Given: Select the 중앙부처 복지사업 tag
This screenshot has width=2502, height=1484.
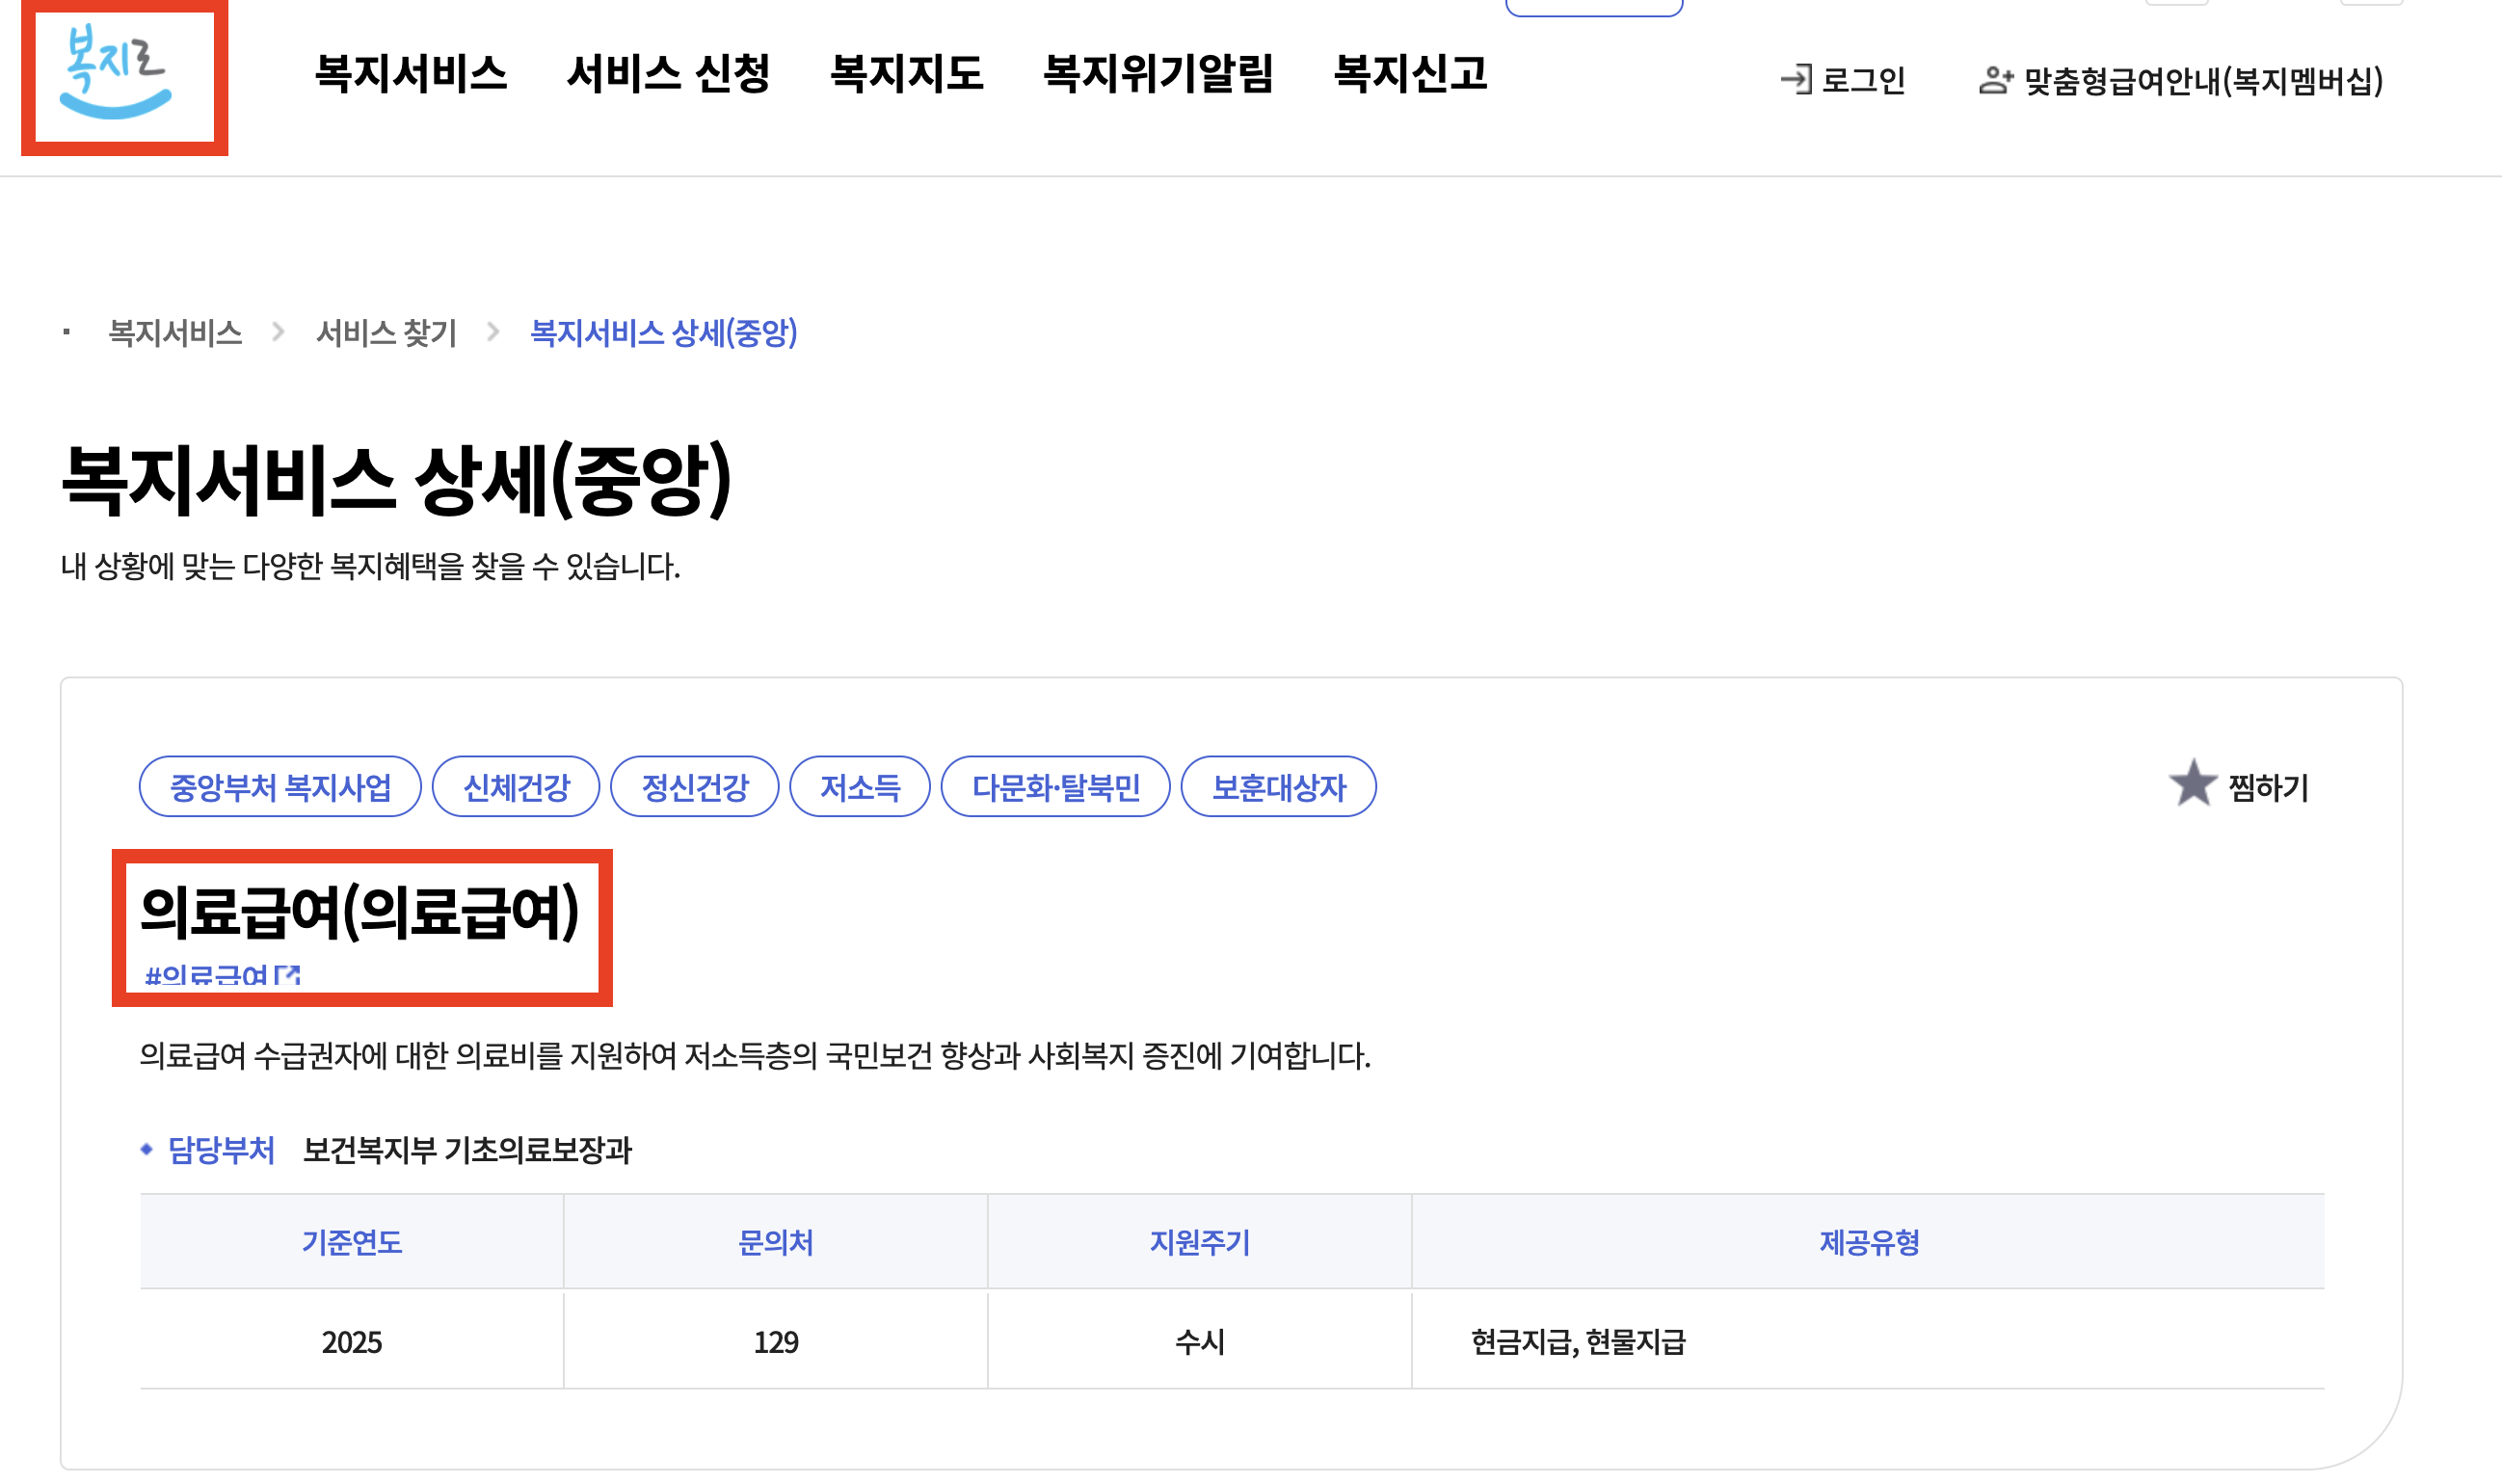Looking at the screenshot, I should 280,787.
